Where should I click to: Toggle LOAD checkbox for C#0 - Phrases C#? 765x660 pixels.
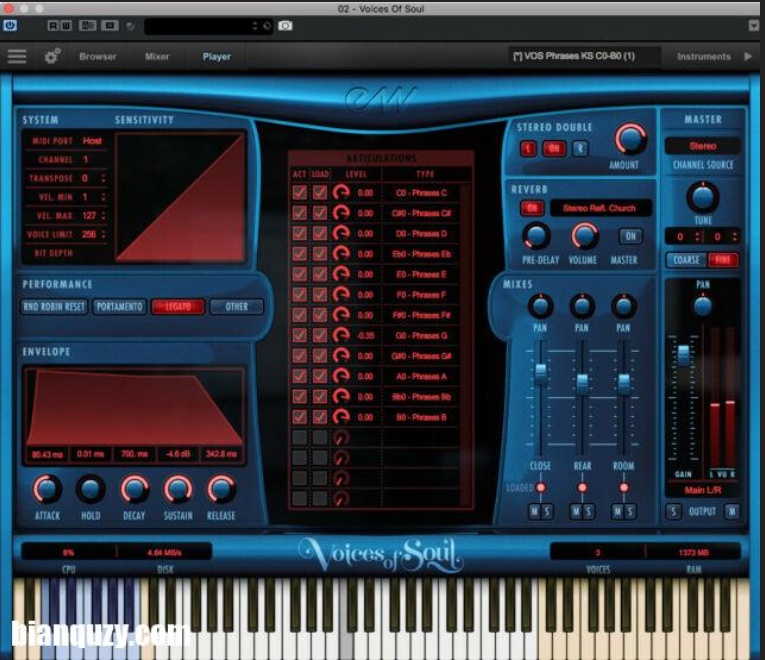point(320,213)
